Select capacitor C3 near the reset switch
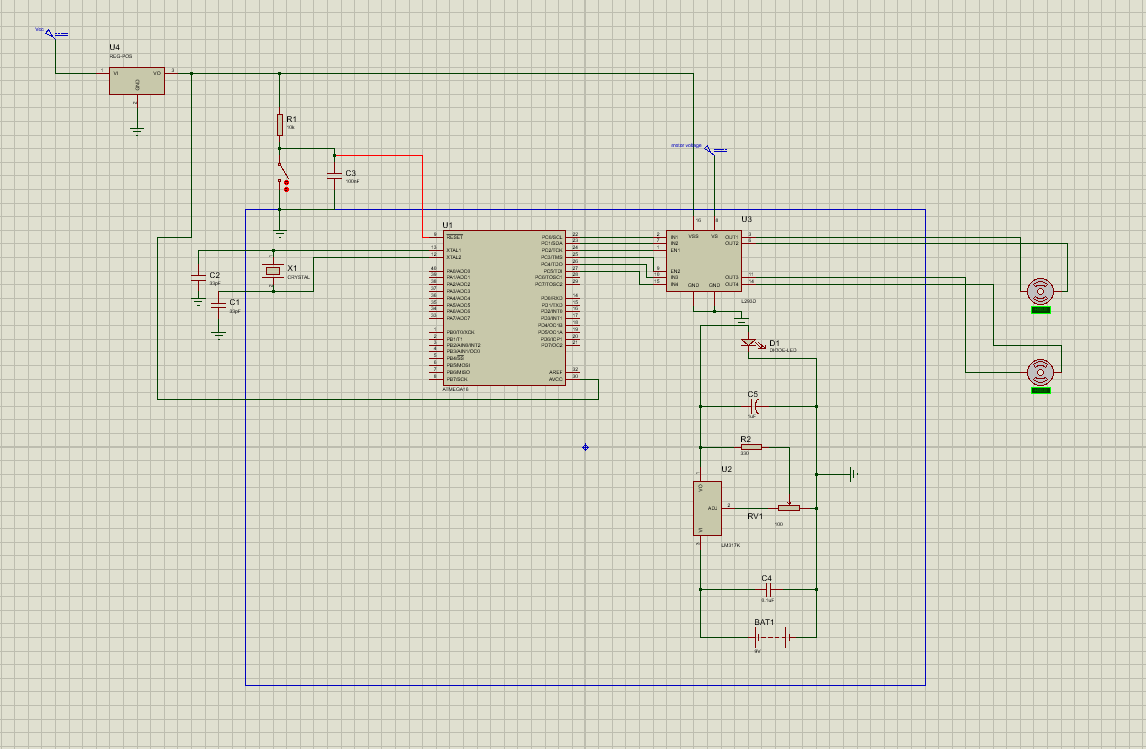The width and height of the screenshot is (1146, 749). click(x=334, y=175)
